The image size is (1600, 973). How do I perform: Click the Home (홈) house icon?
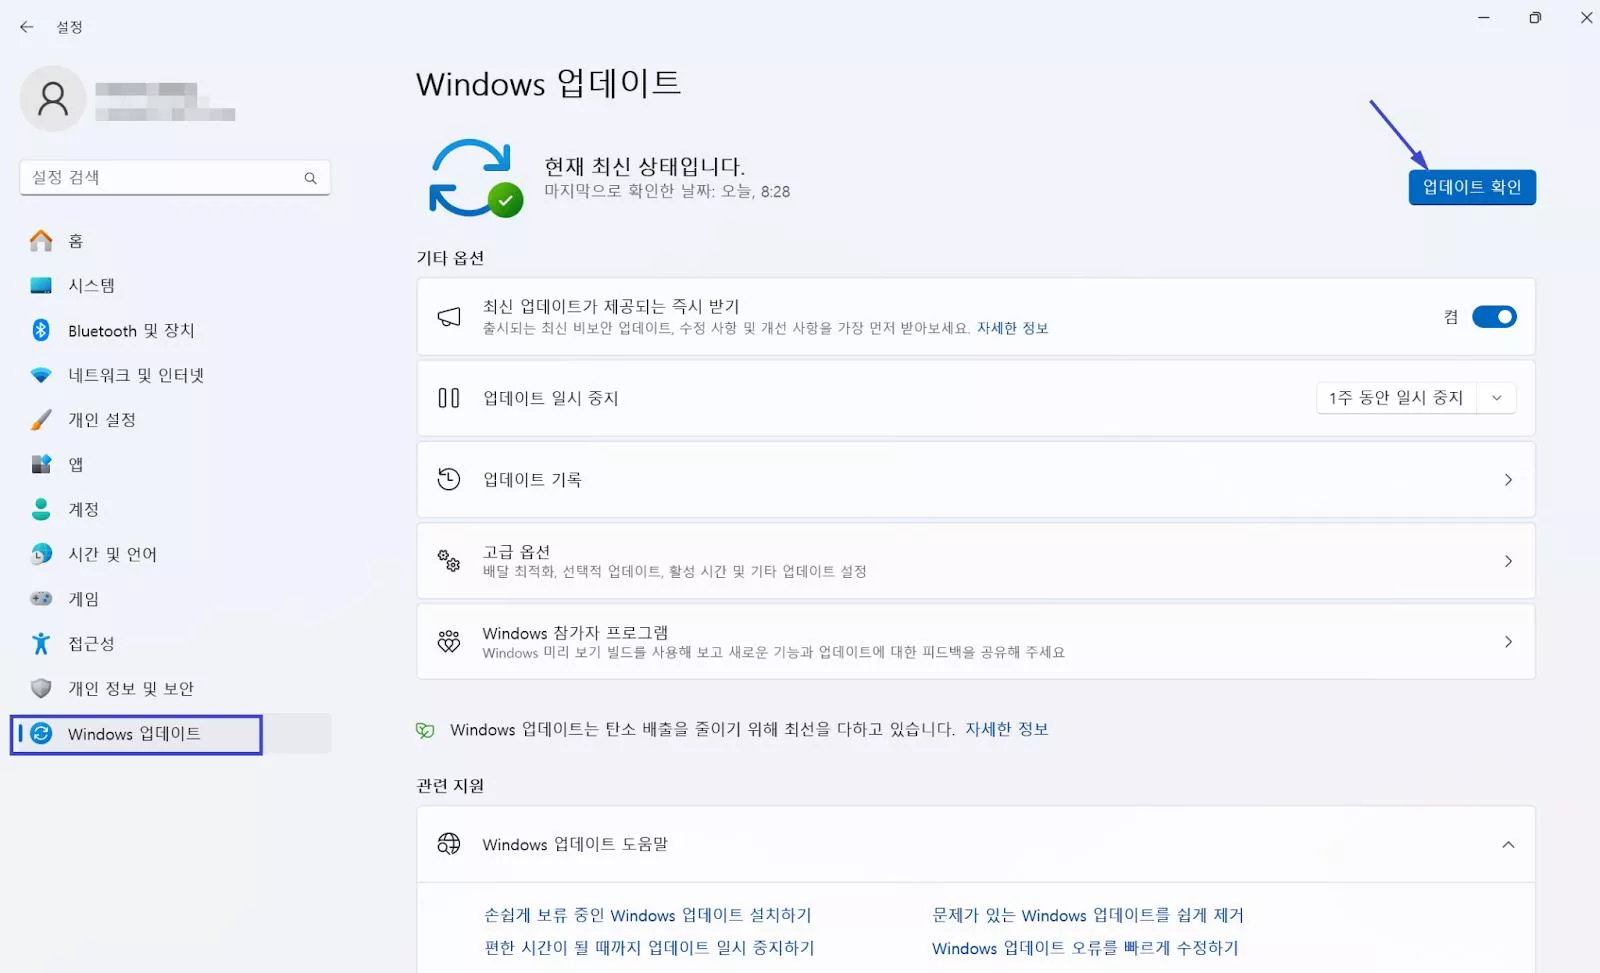pos(41,241)
